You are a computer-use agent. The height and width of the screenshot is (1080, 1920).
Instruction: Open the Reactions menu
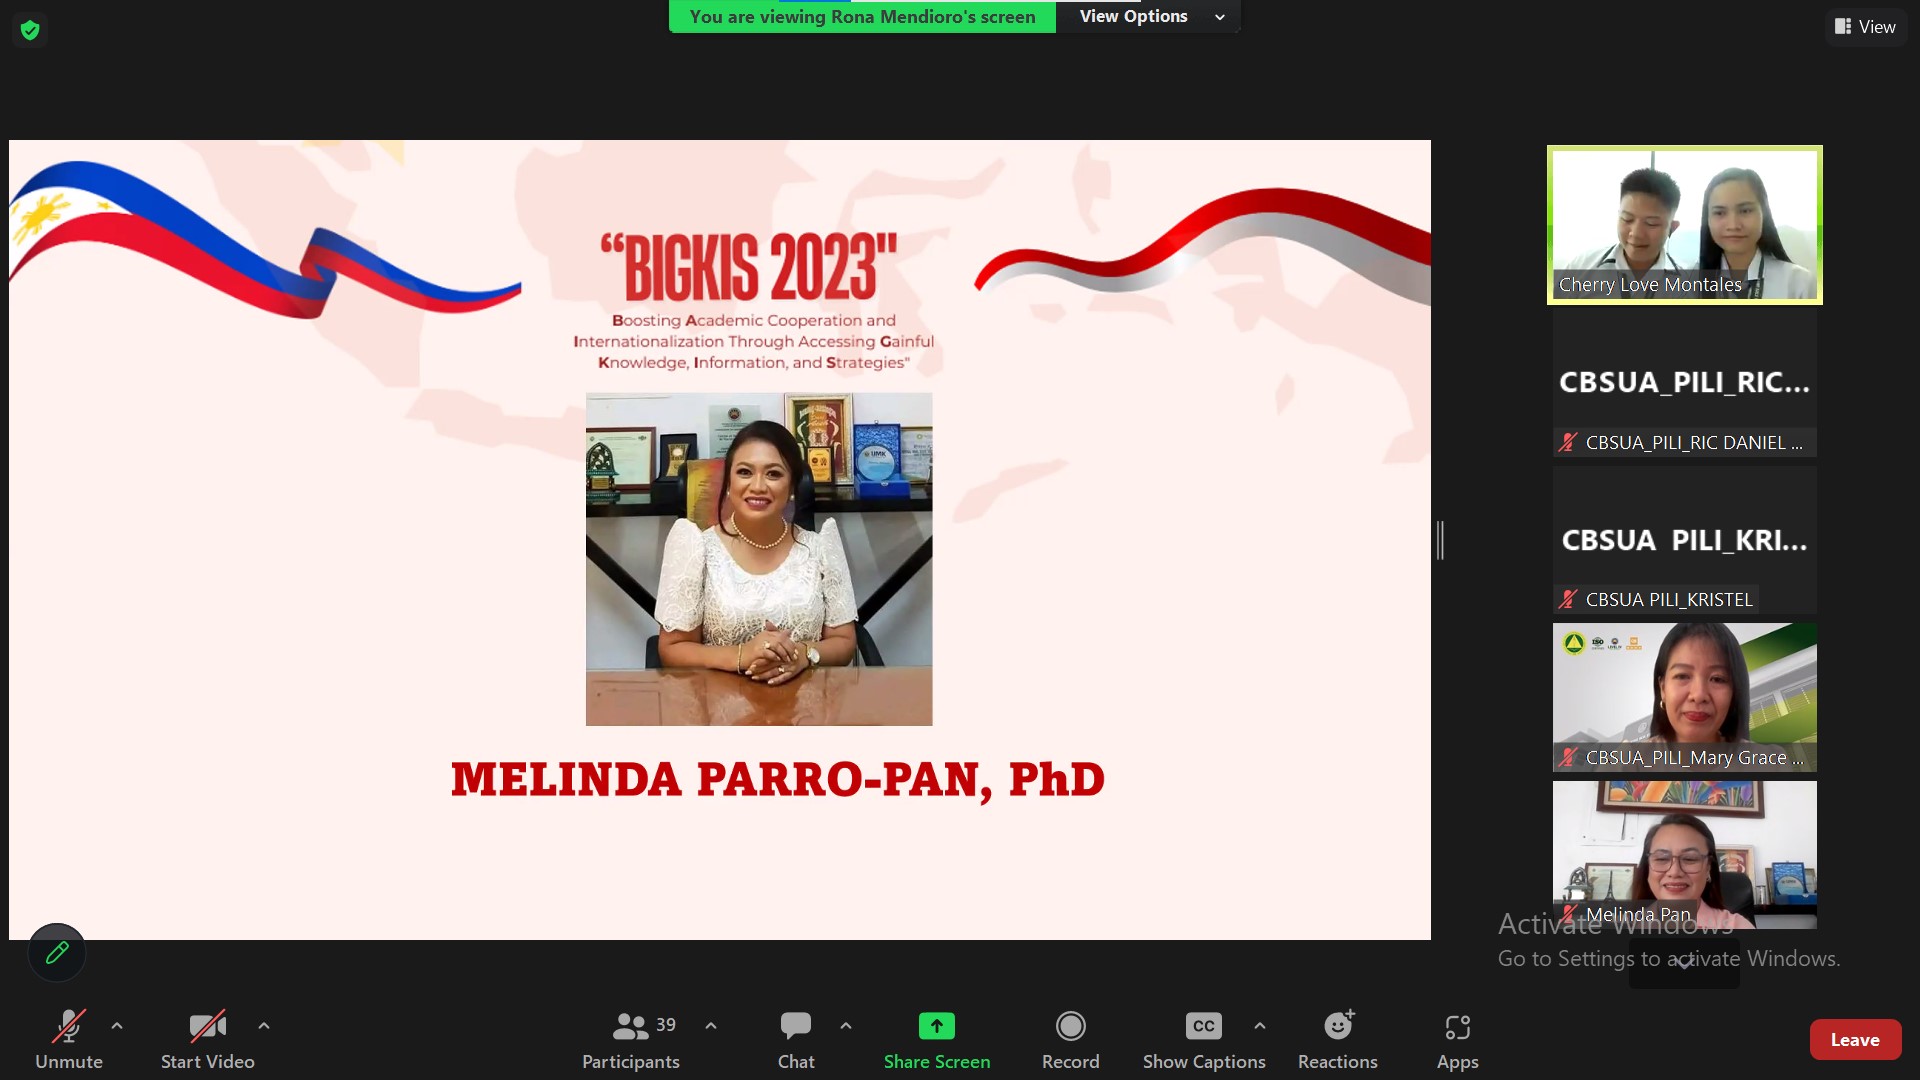point(1337,1040)
